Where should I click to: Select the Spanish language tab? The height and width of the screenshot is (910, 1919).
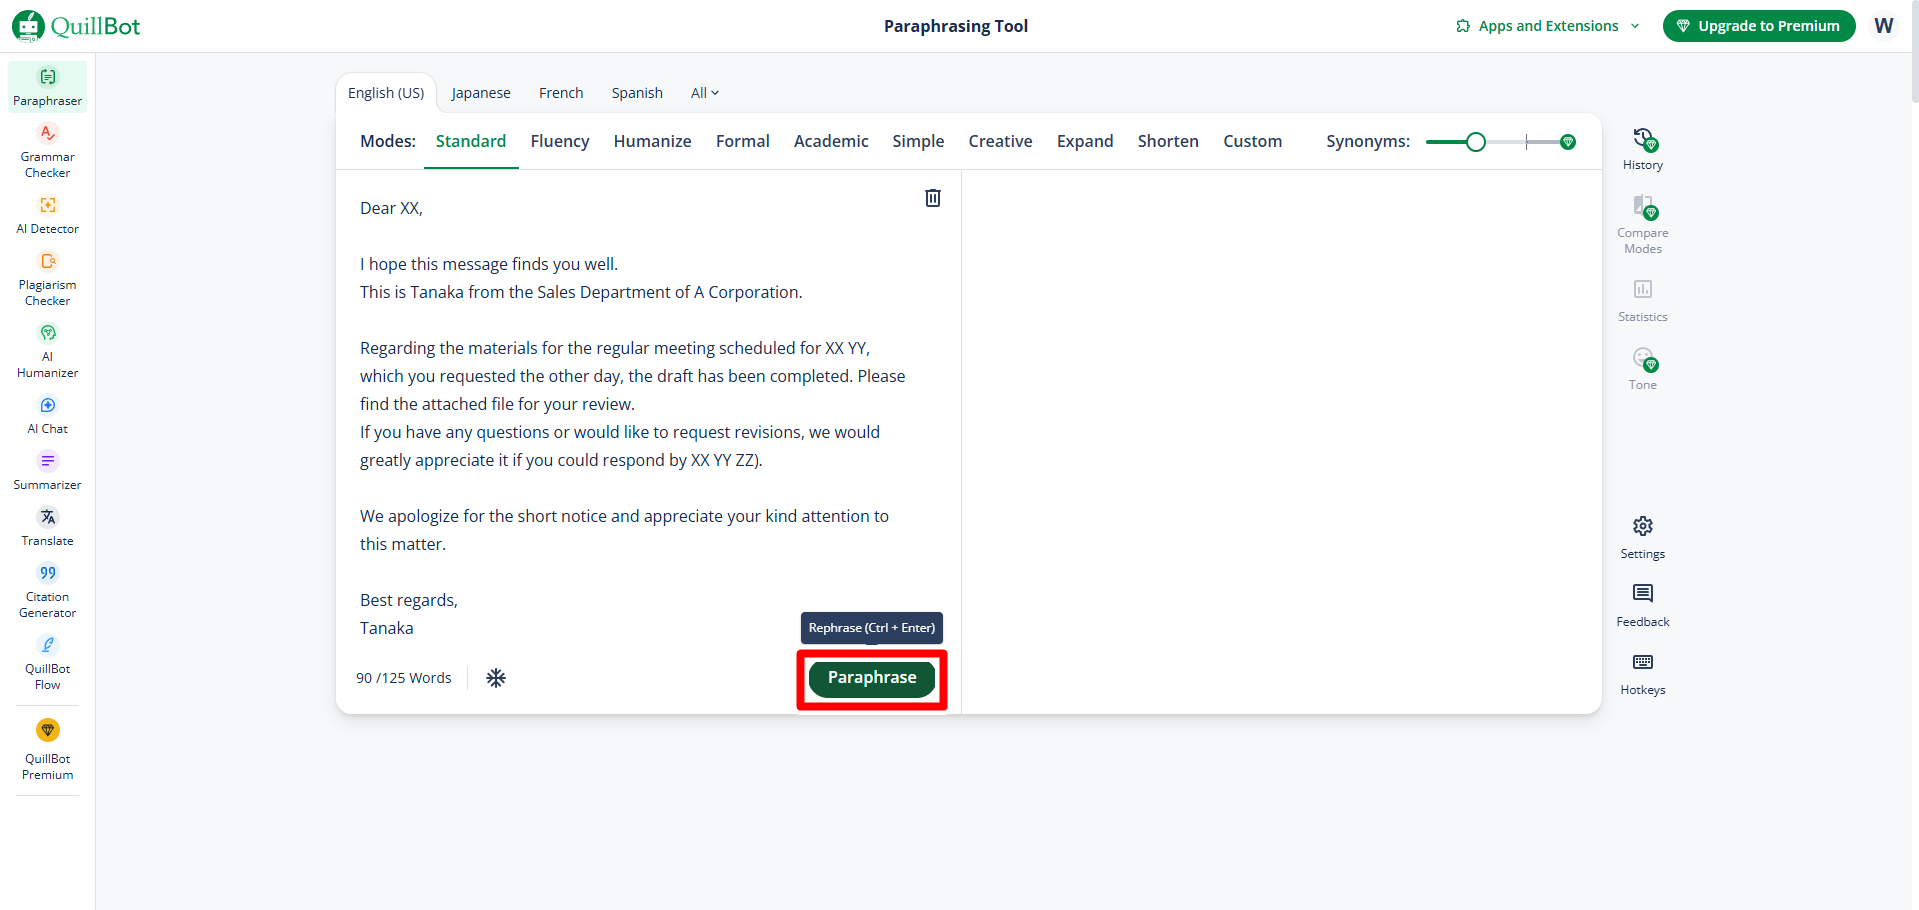[x=637, y=93]
